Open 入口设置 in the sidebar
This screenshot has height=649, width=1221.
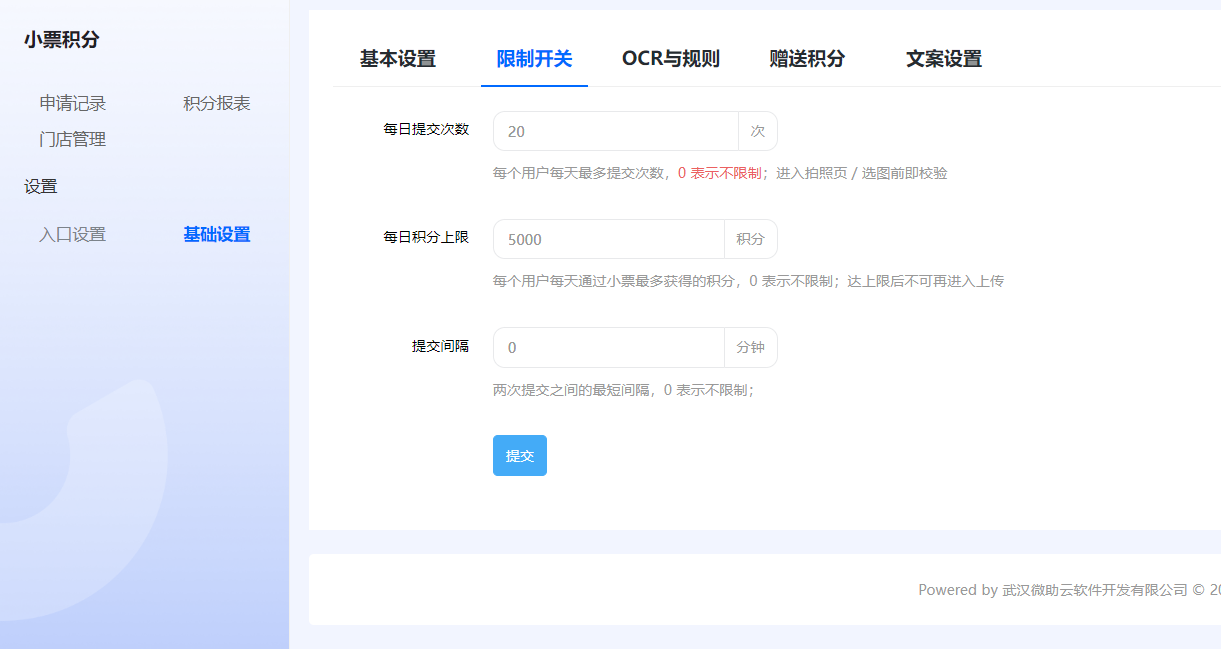click(x=73, y=235)
